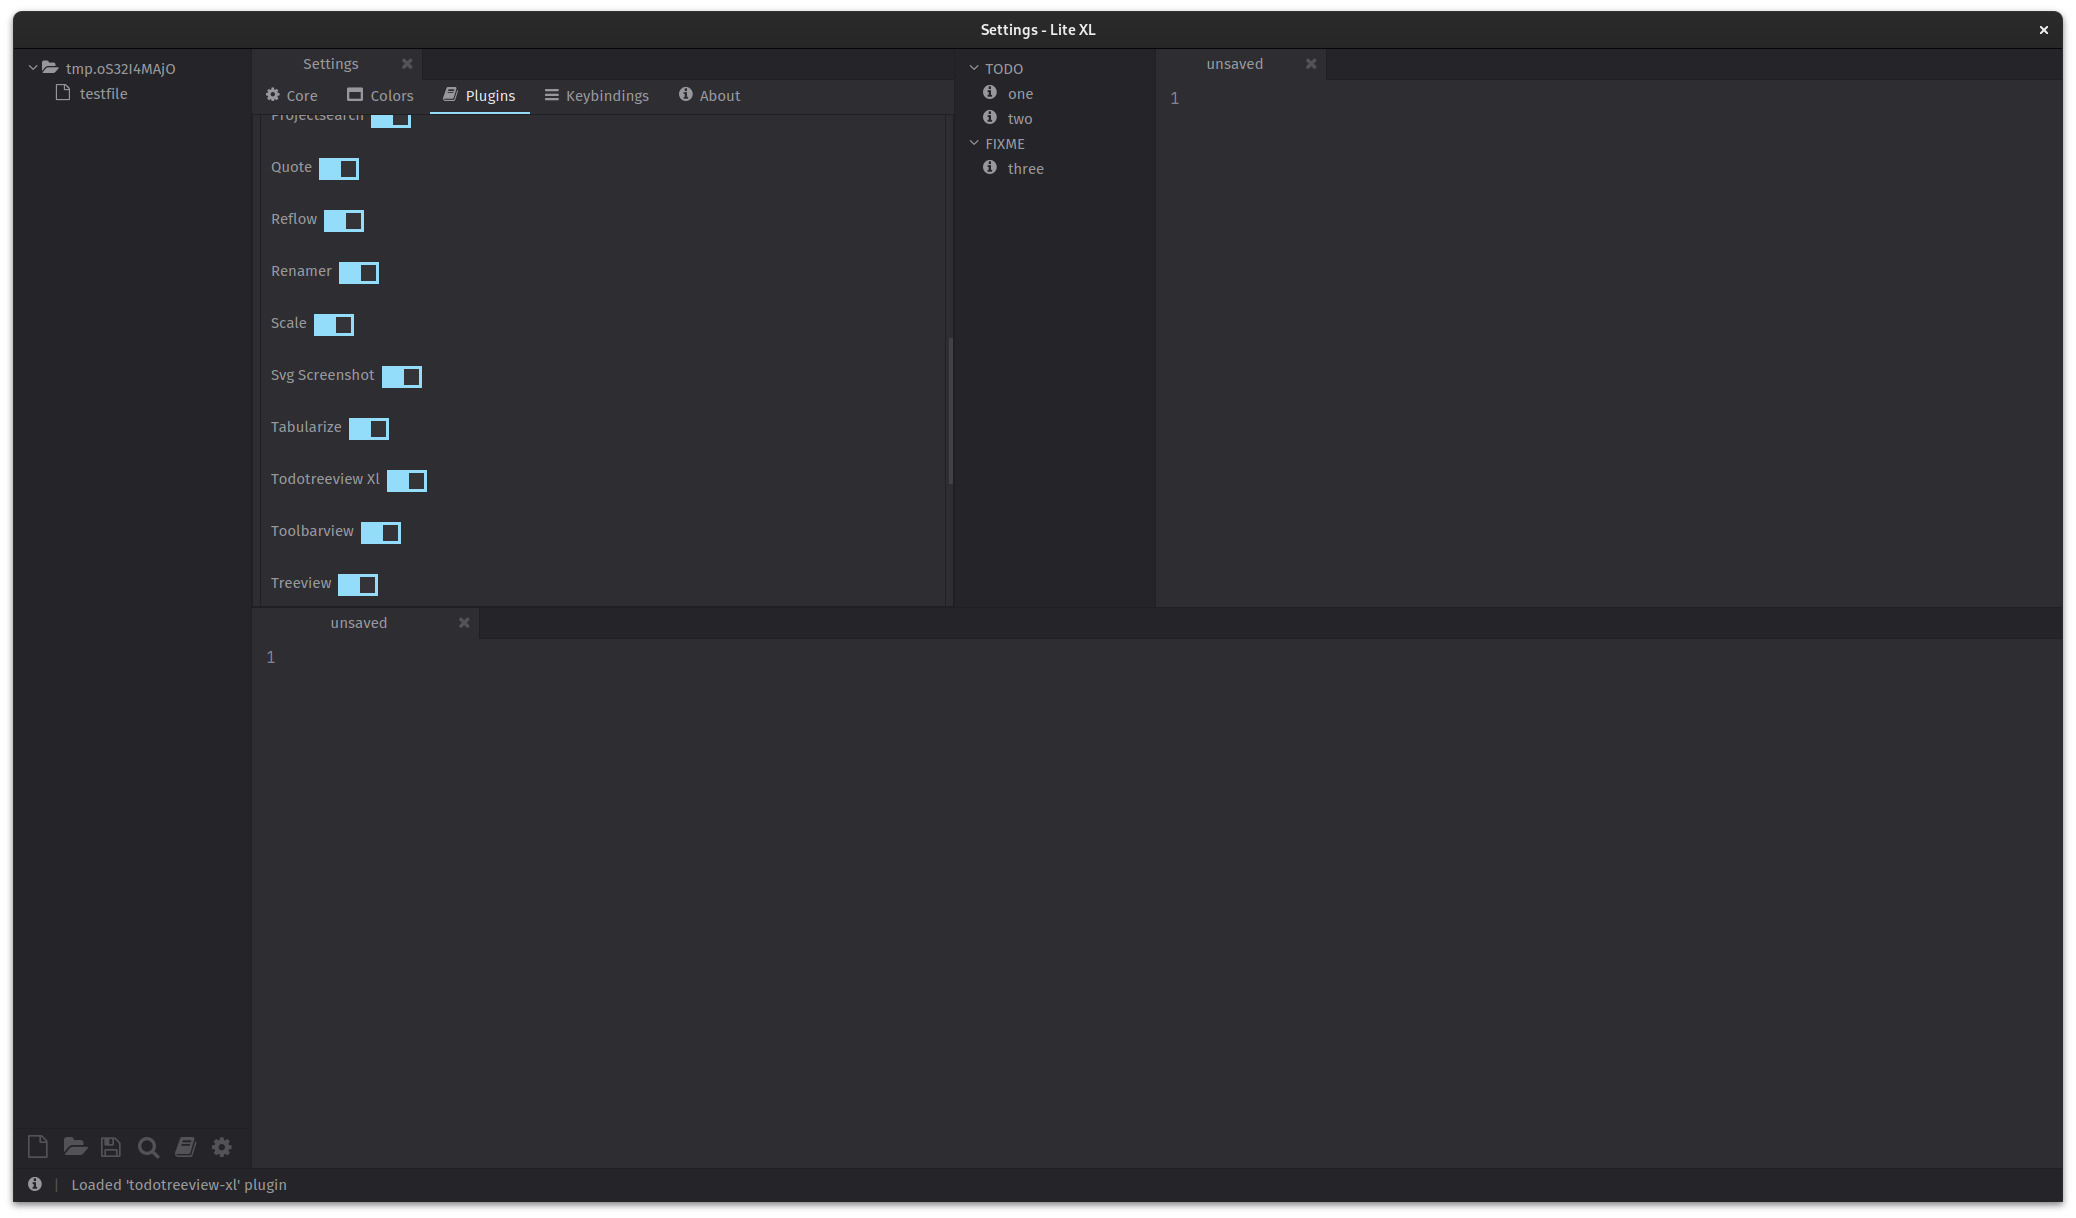Close the Settings tab
The height and width of the screenshot is (1218, 2076).
tap(407, 63)
